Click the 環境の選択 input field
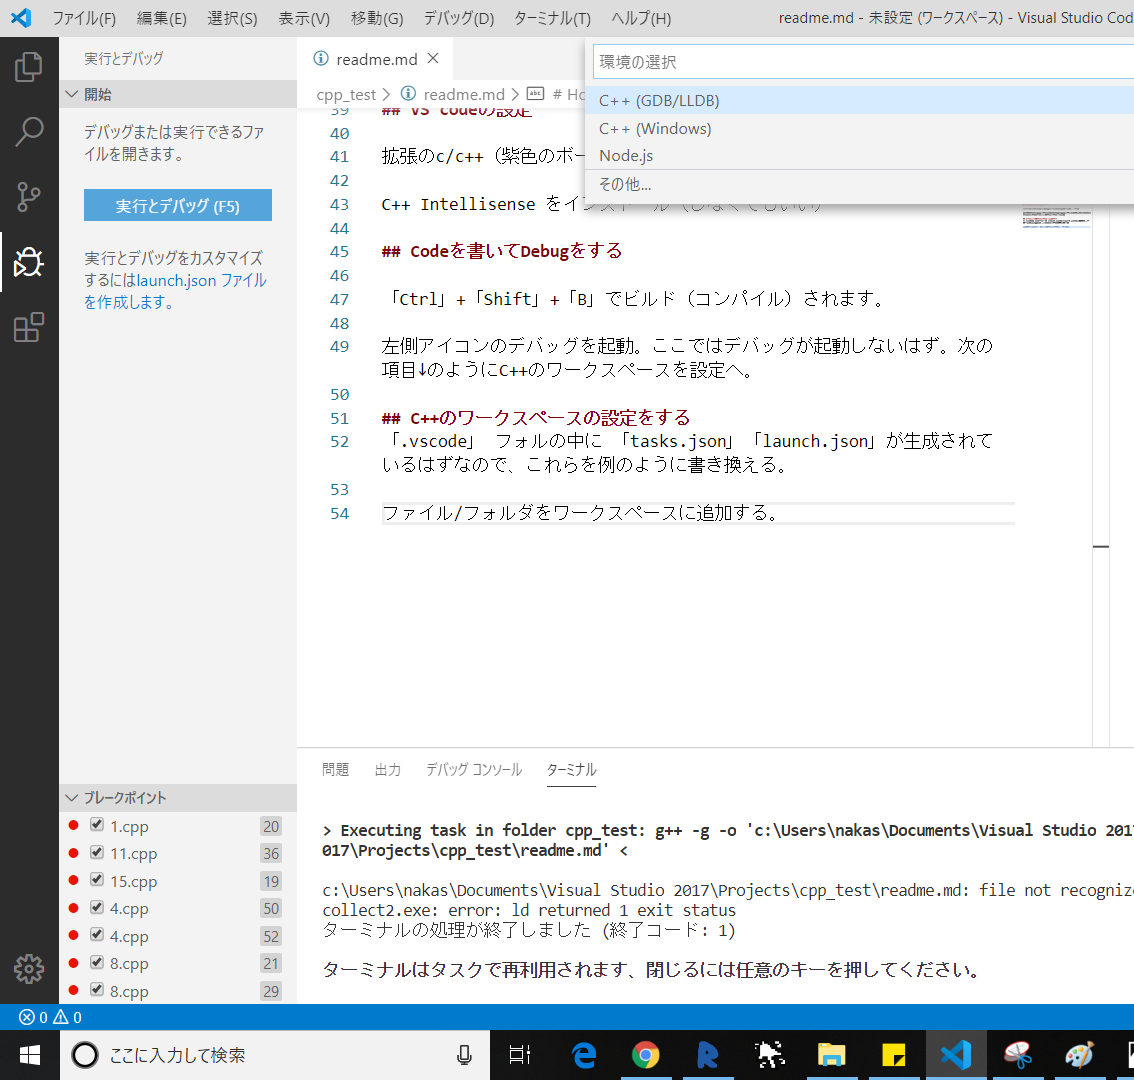Screen dimensions: 1134x1080 [x=864, y=61]
